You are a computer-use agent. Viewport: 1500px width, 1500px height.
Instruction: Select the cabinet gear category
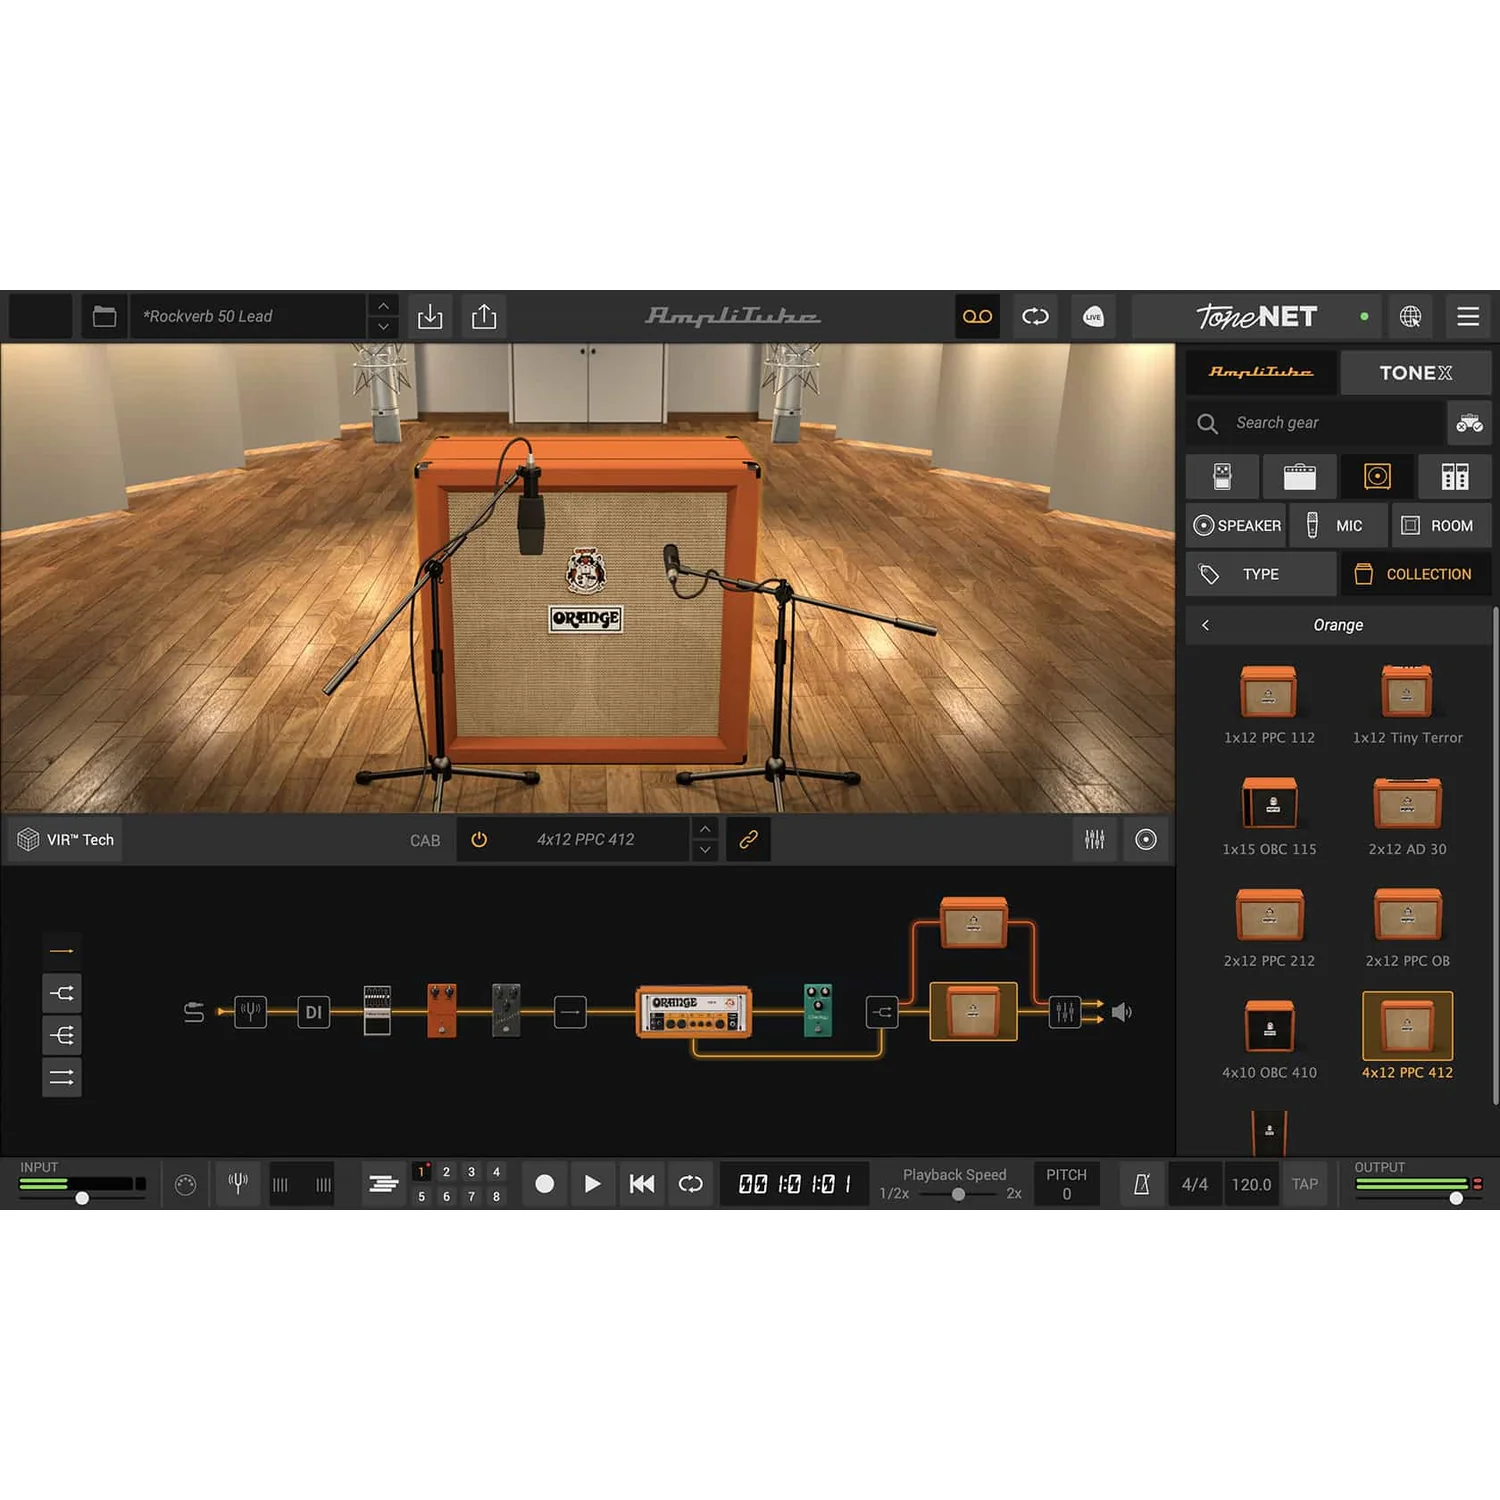pyautogui.click(x=1377, y=476)
